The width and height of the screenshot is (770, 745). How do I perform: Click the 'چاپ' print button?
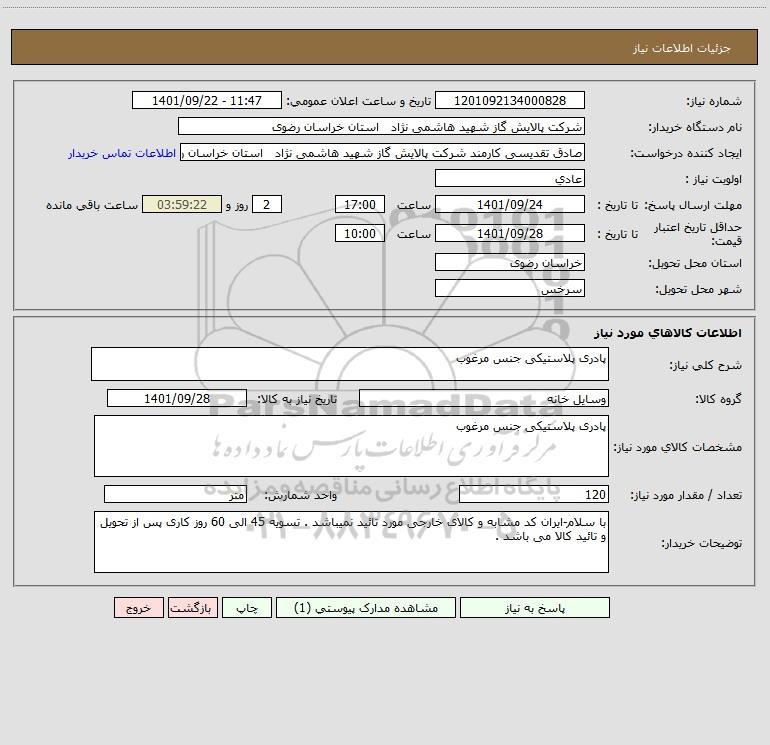point(247,607)
